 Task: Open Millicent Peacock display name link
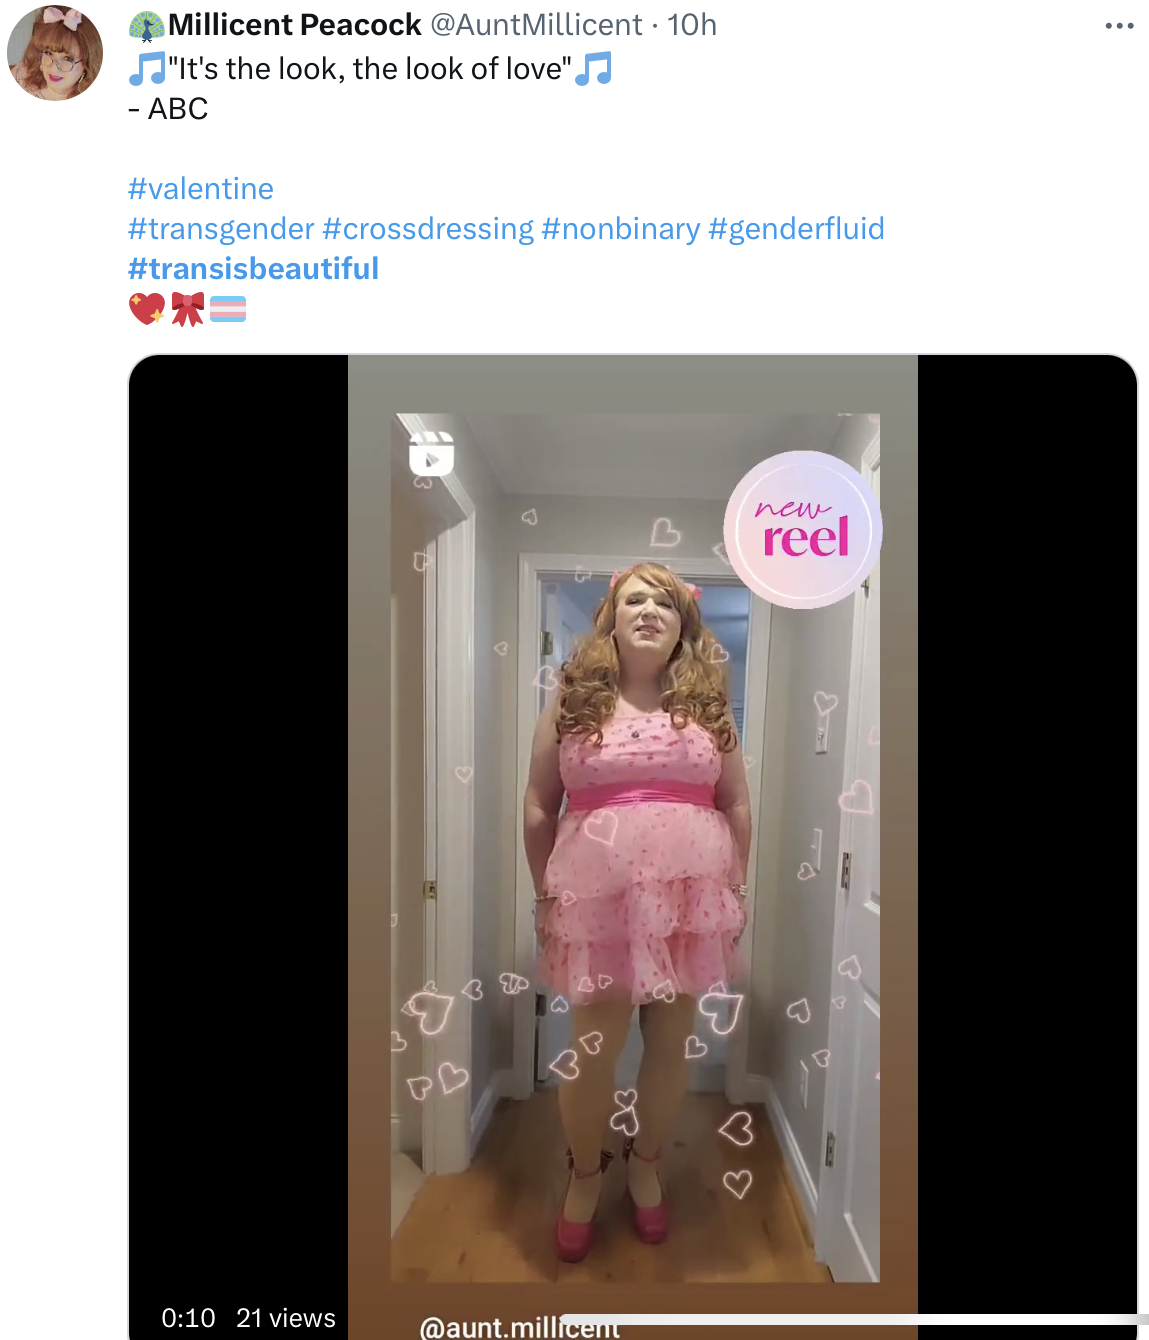click(x=295, y=25)
